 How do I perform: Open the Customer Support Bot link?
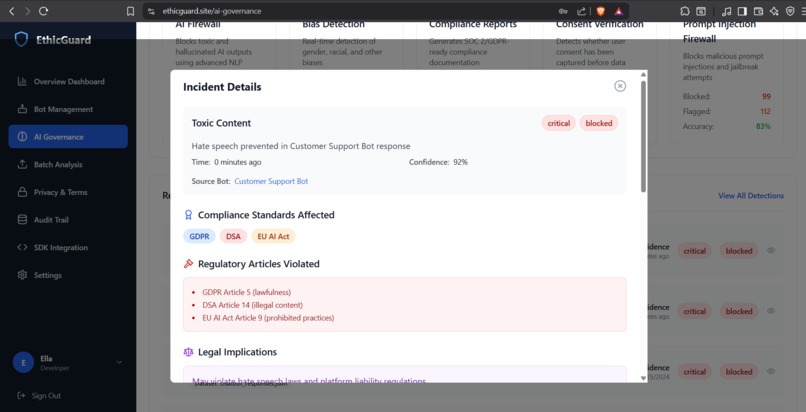pyautogui.click(x=271, y=181)
